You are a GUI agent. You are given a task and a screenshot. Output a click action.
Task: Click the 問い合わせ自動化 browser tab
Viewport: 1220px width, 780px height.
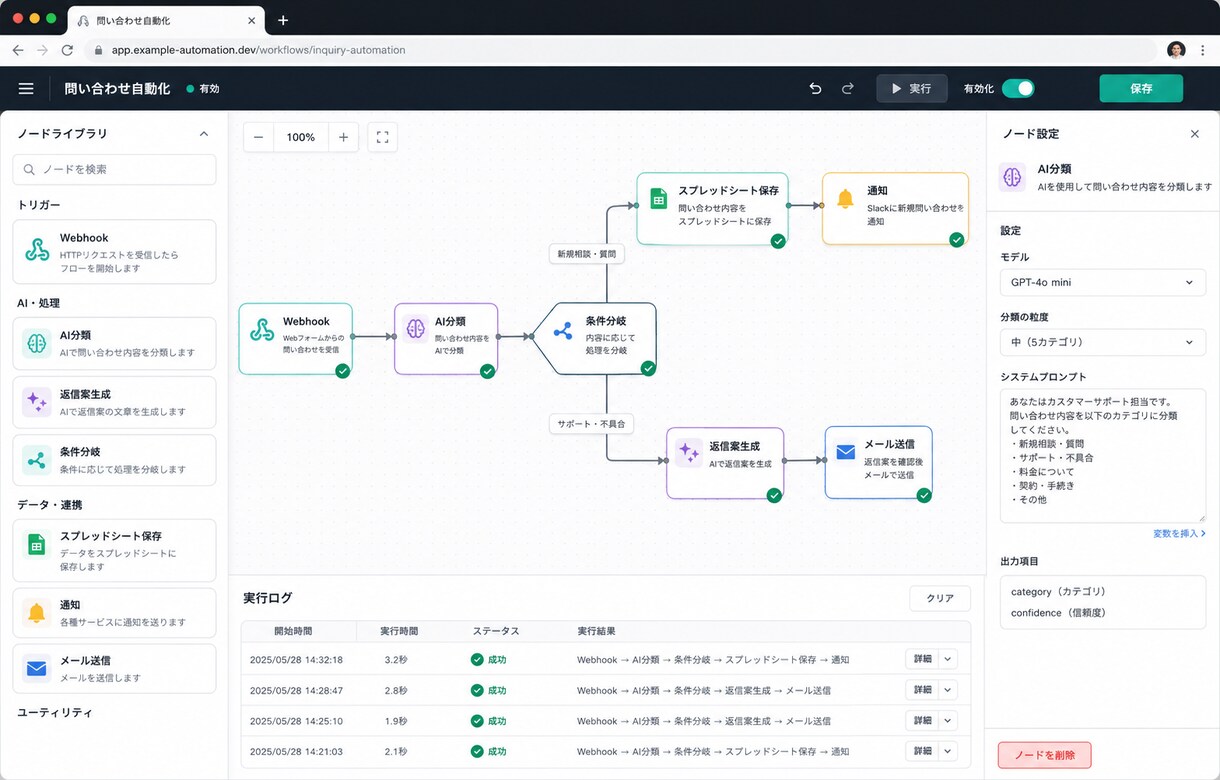[165, 20]
